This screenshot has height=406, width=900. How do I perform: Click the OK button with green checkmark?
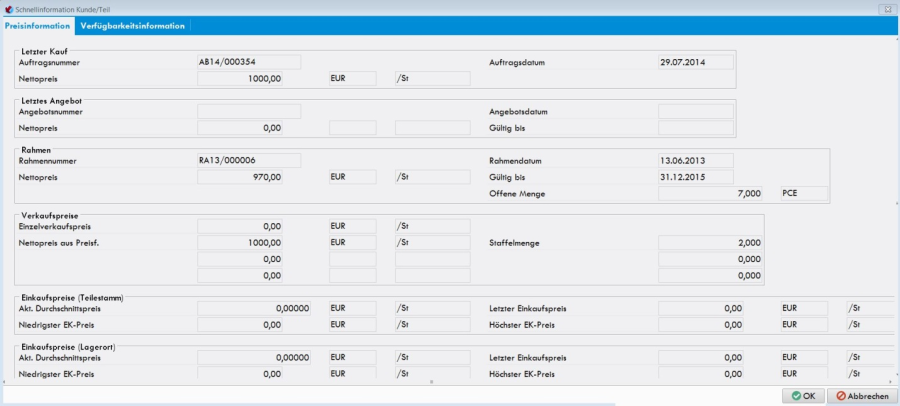pyautogui.click(x=803, y=396)
